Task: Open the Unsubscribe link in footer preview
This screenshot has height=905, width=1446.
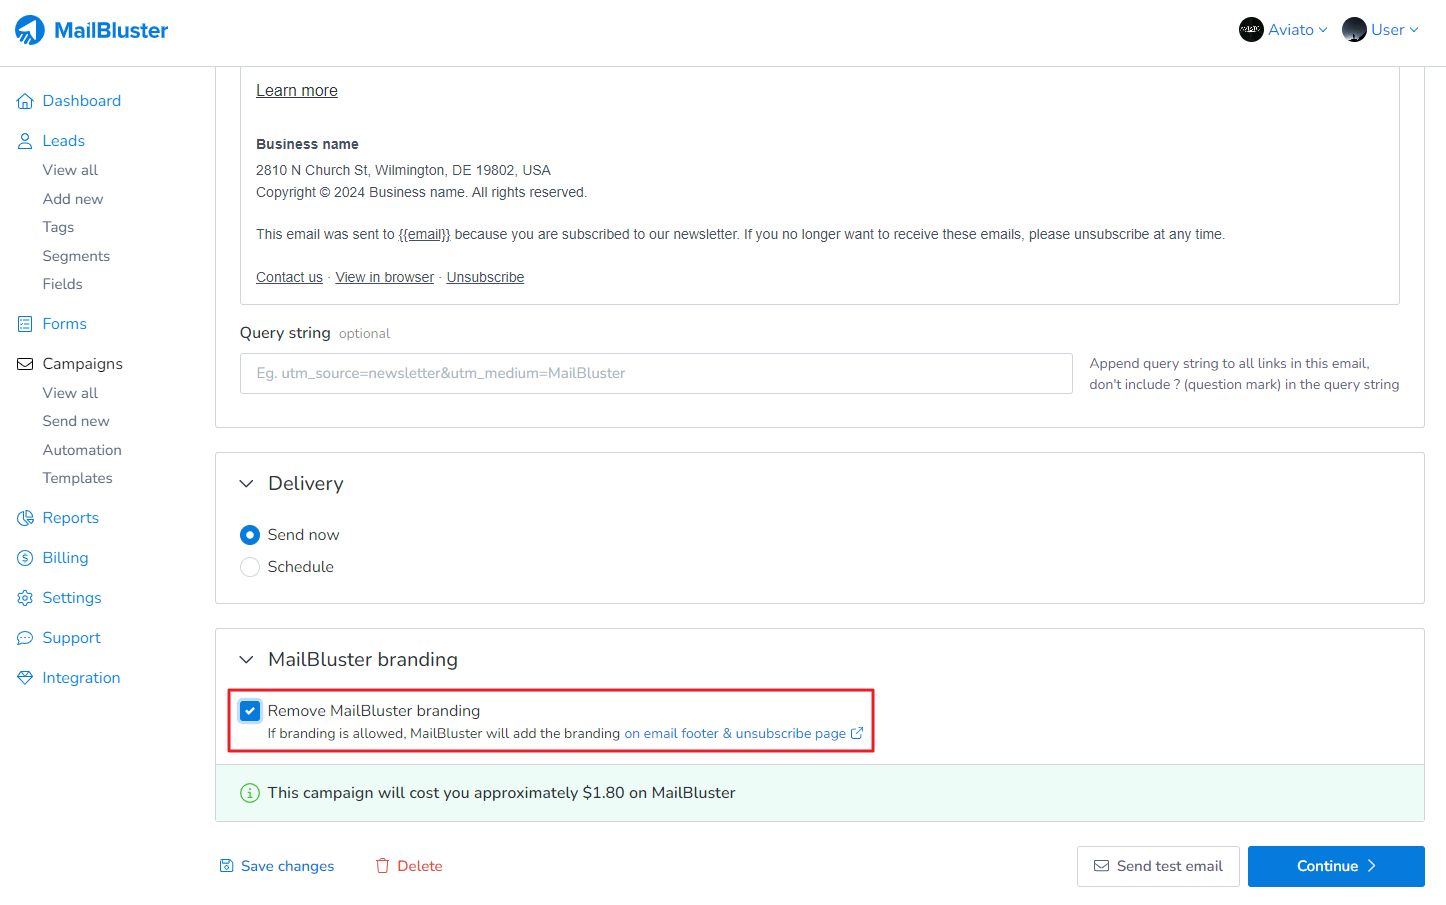Action: [x=485, y=276]
